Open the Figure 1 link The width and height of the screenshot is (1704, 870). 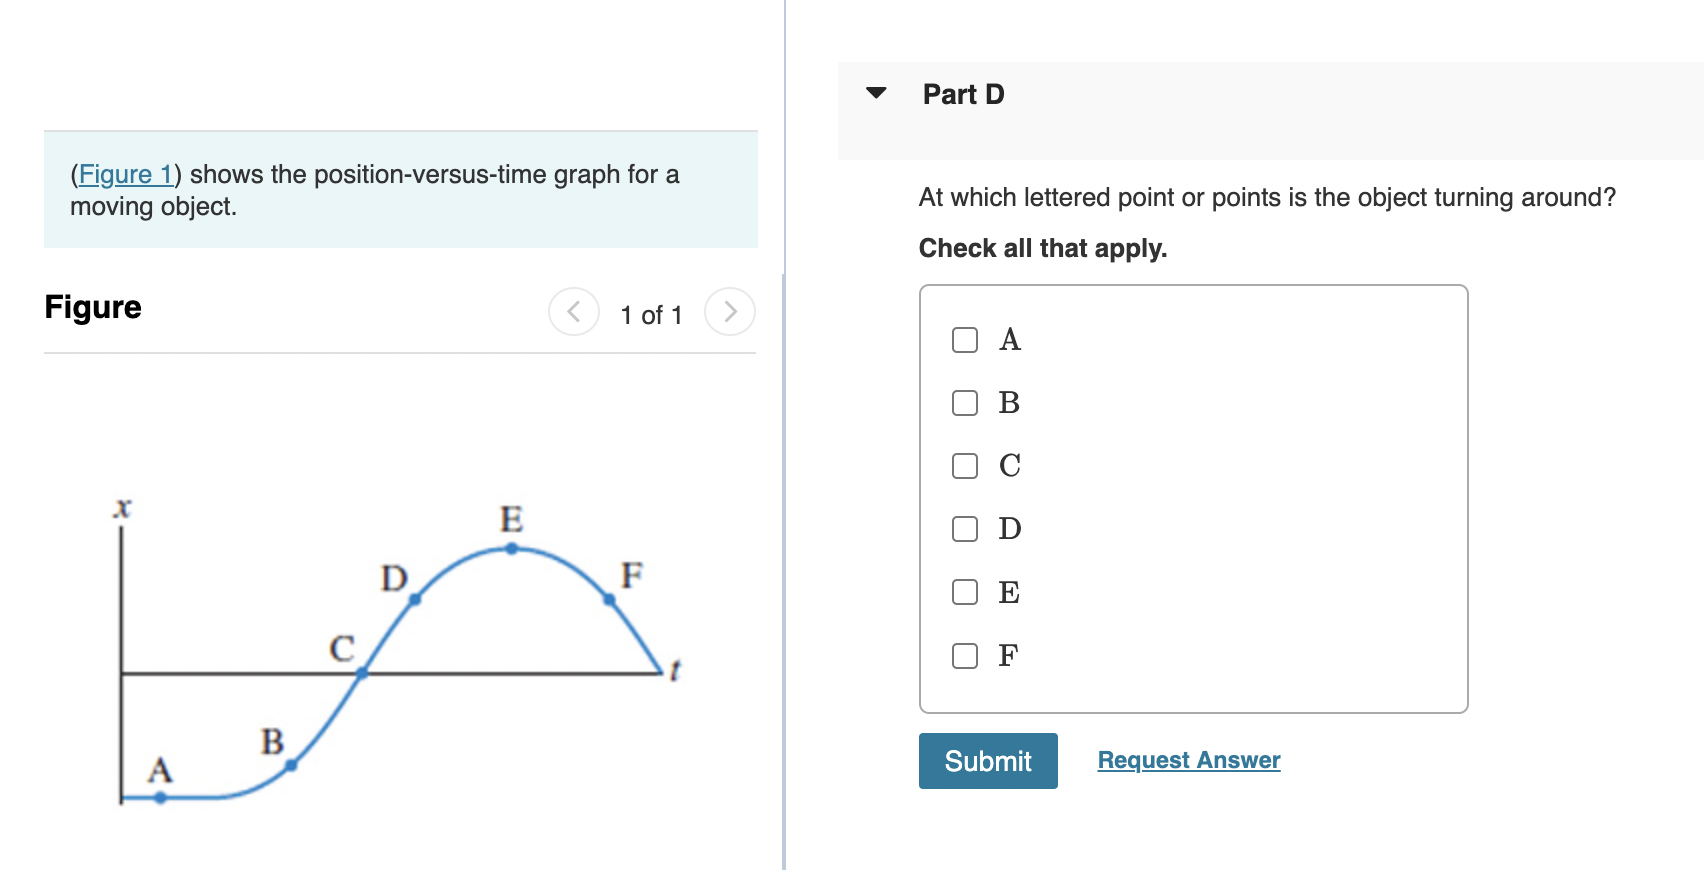point(126,174)
